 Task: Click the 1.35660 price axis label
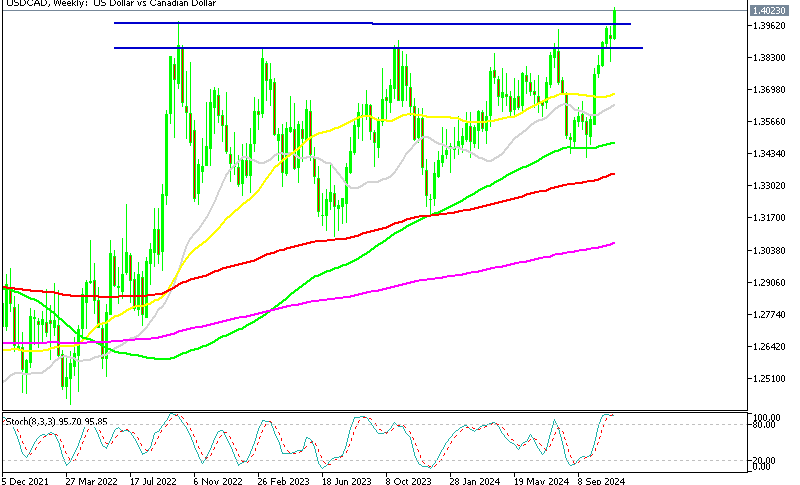pos(769,121)
